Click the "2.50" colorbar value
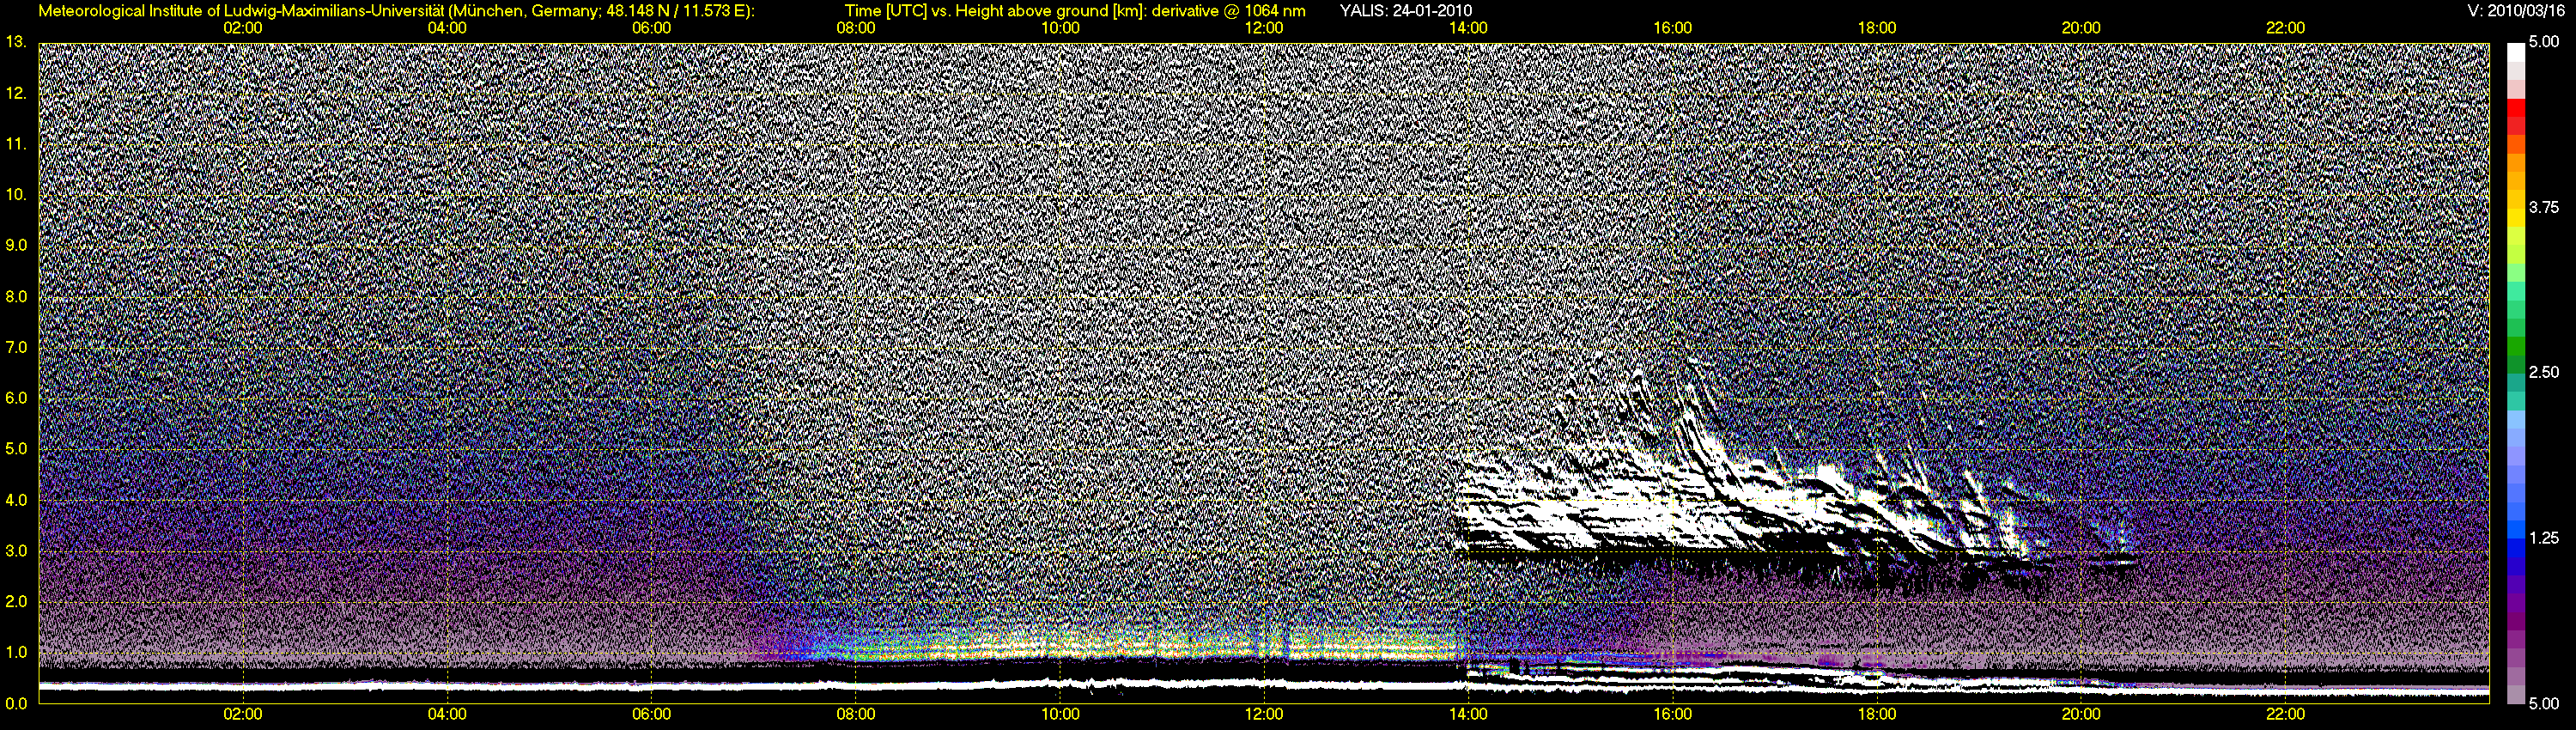Viewport: 2576px width, 730px height. point(2543,372)
